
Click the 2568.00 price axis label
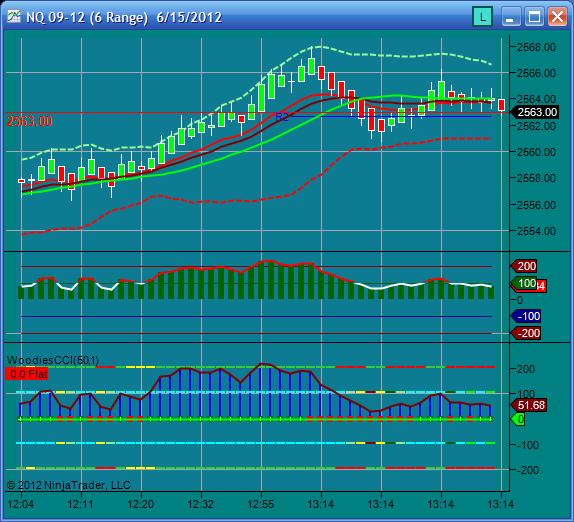536,47
